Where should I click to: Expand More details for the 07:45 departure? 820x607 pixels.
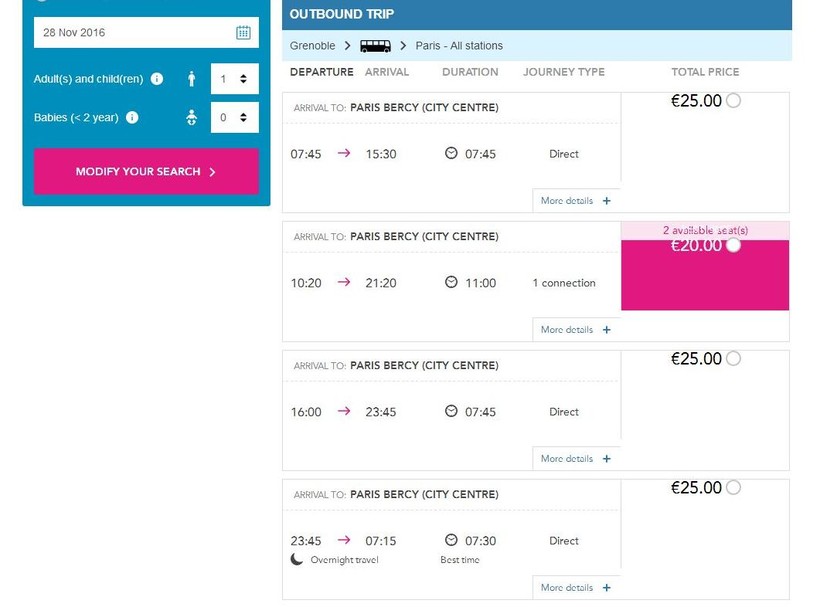click(575, 201)
